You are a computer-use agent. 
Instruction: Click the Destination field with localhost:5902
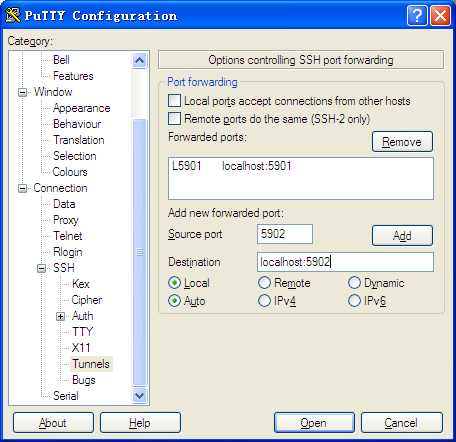[345, 262]
